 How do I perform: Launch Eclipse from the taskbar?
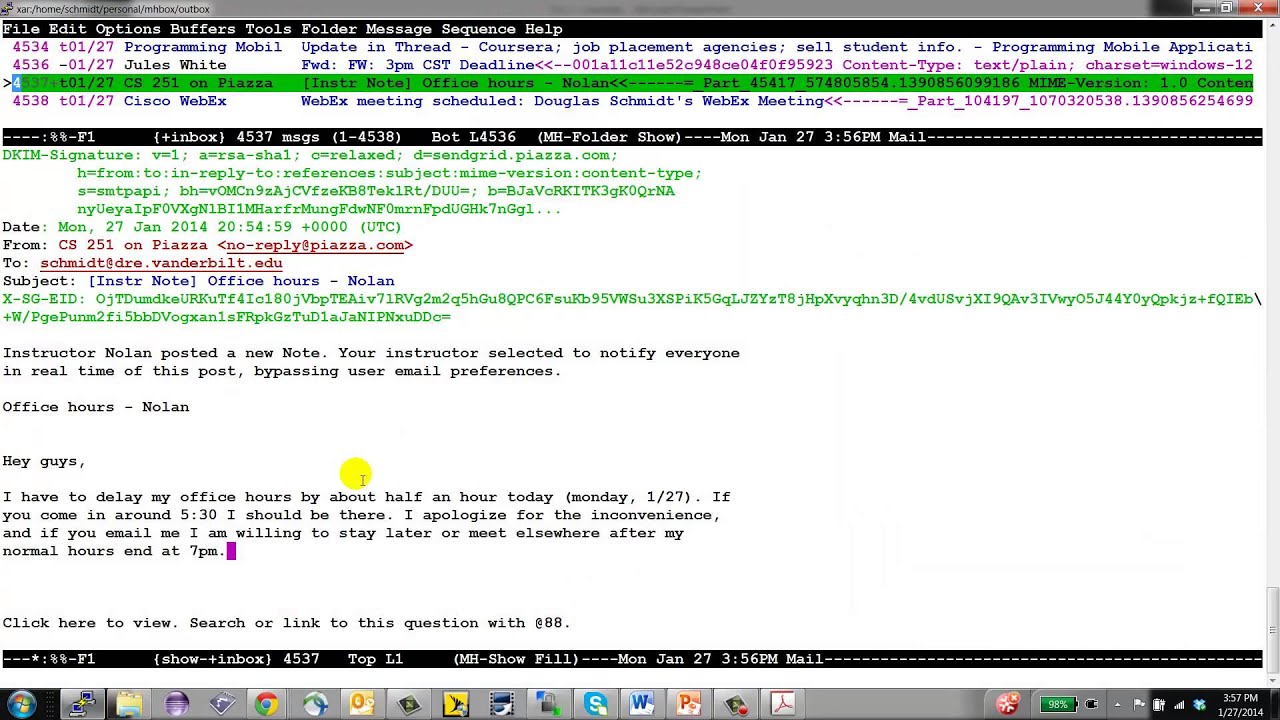click(x=176, y=704)
